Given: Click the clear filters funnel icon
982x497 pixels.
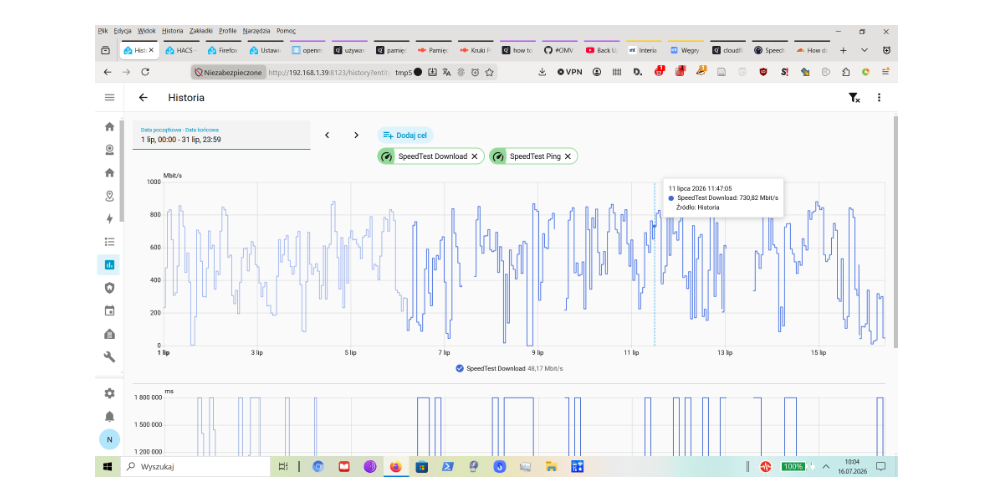Looking at the screenshot, I should pyautogui.click(x=854, y=98).
